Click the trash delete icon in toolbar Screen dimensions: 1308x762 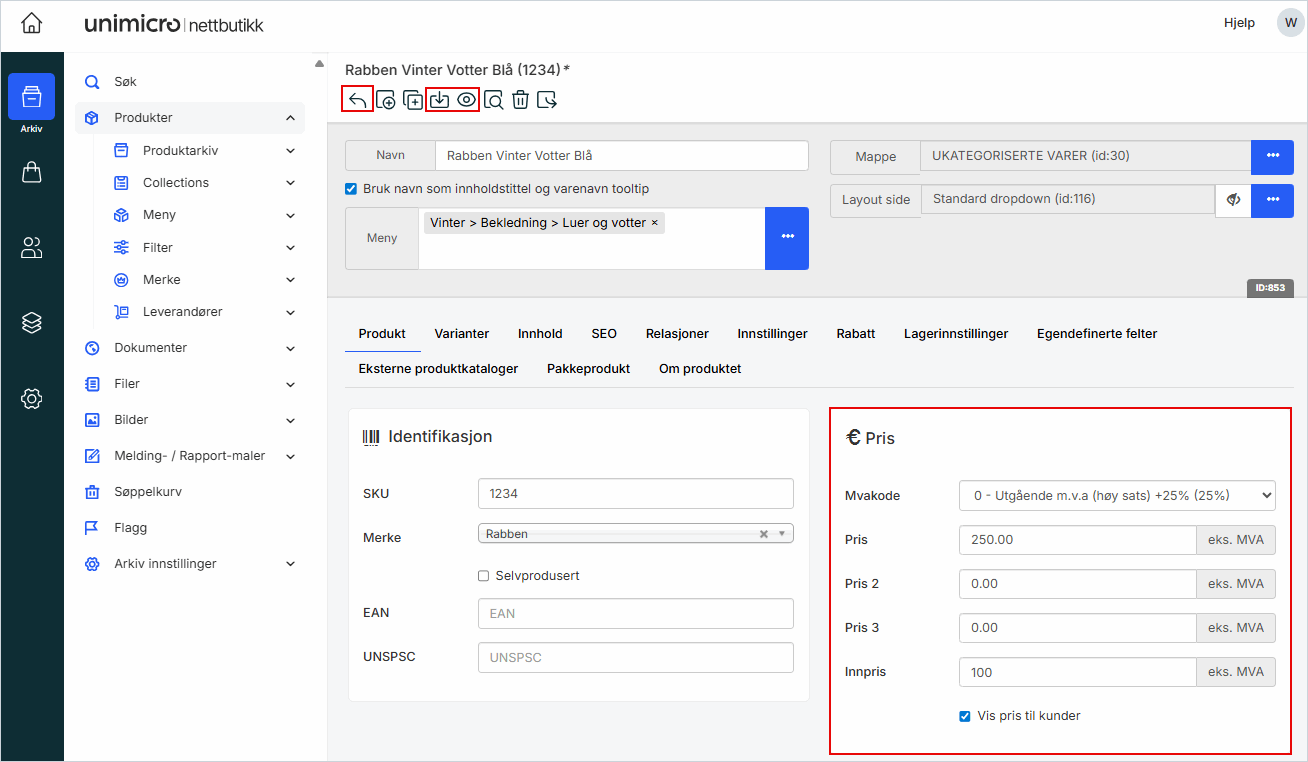click(520, 99)
